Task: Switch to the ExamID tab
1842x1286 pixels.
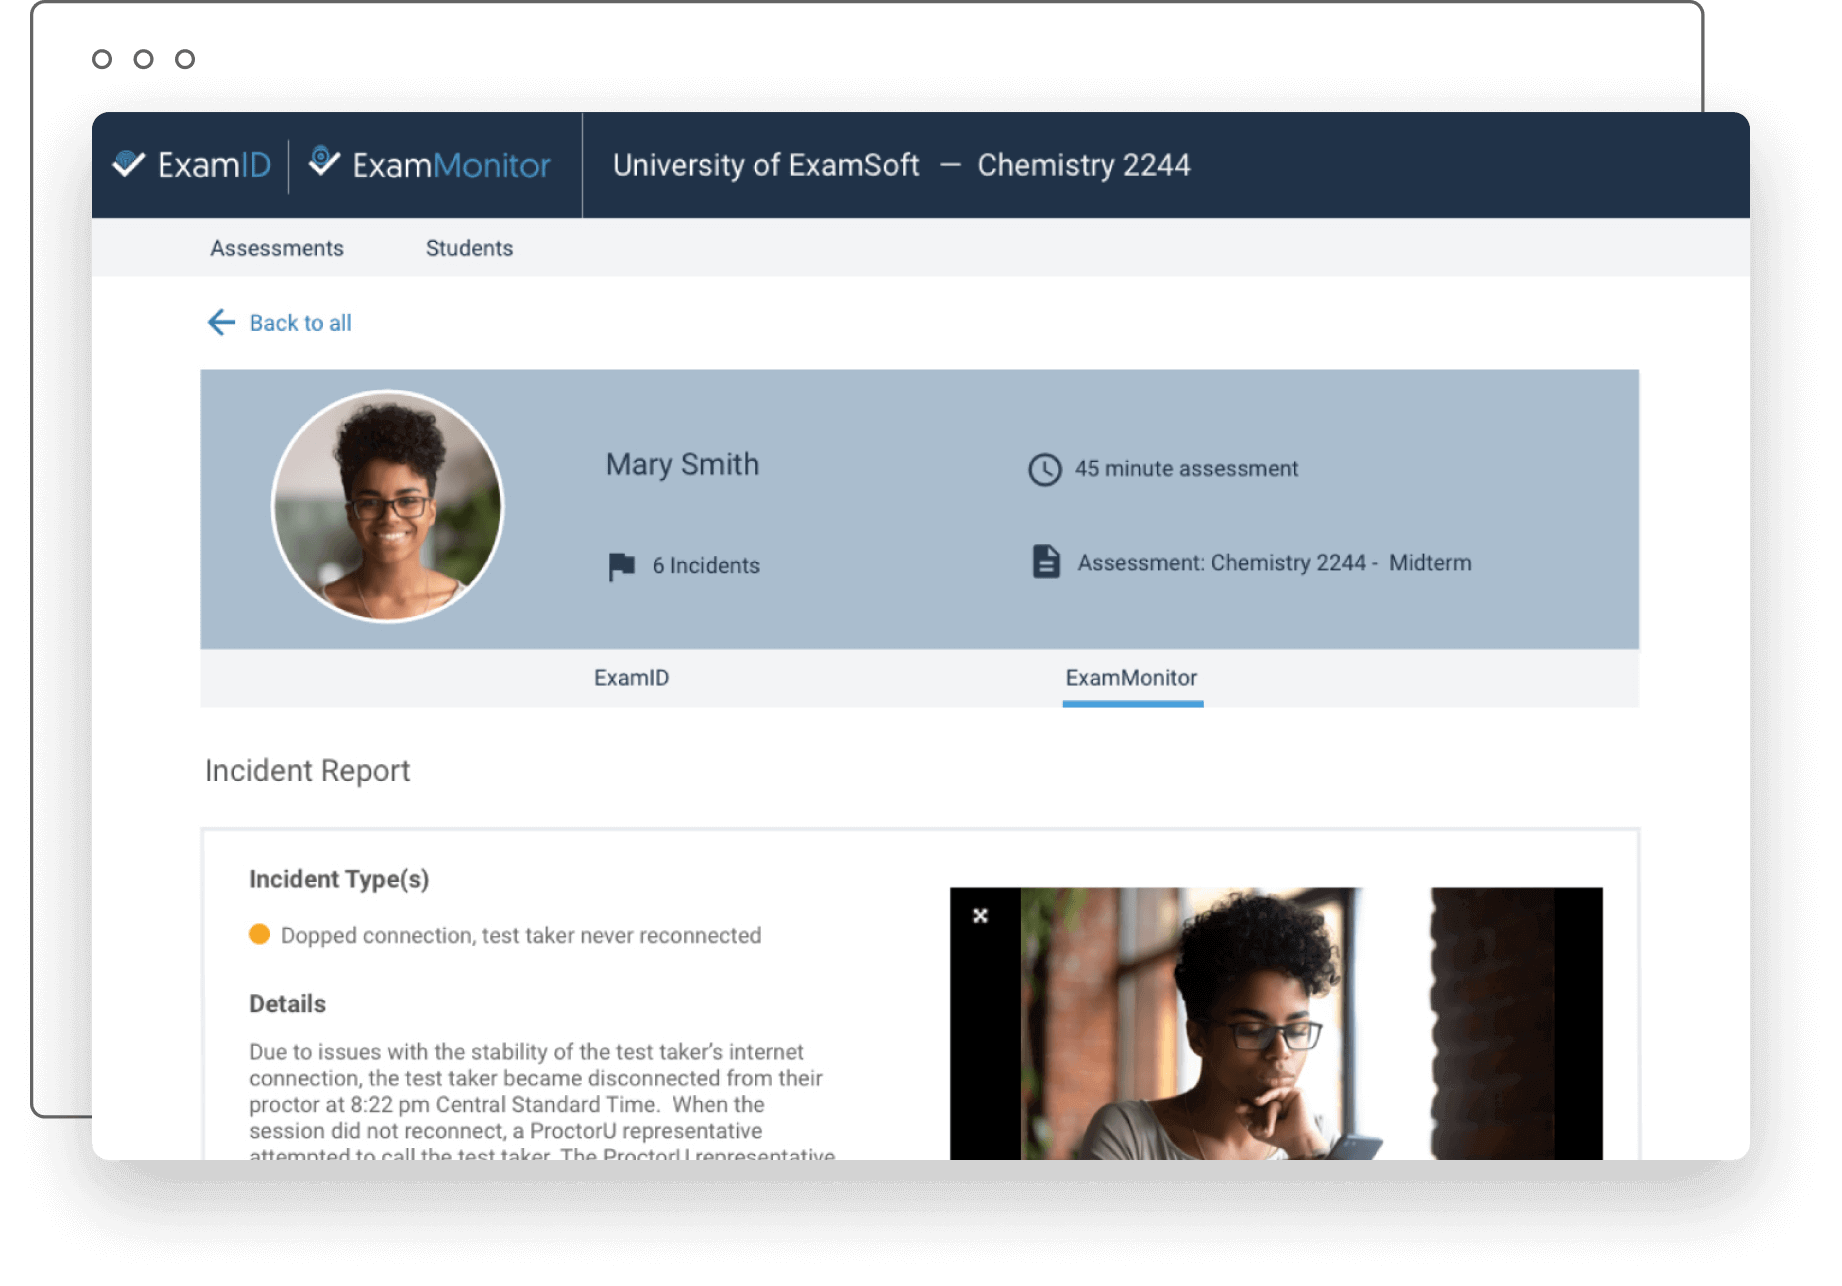Action: pyautogui.click(x=631, y=678)
